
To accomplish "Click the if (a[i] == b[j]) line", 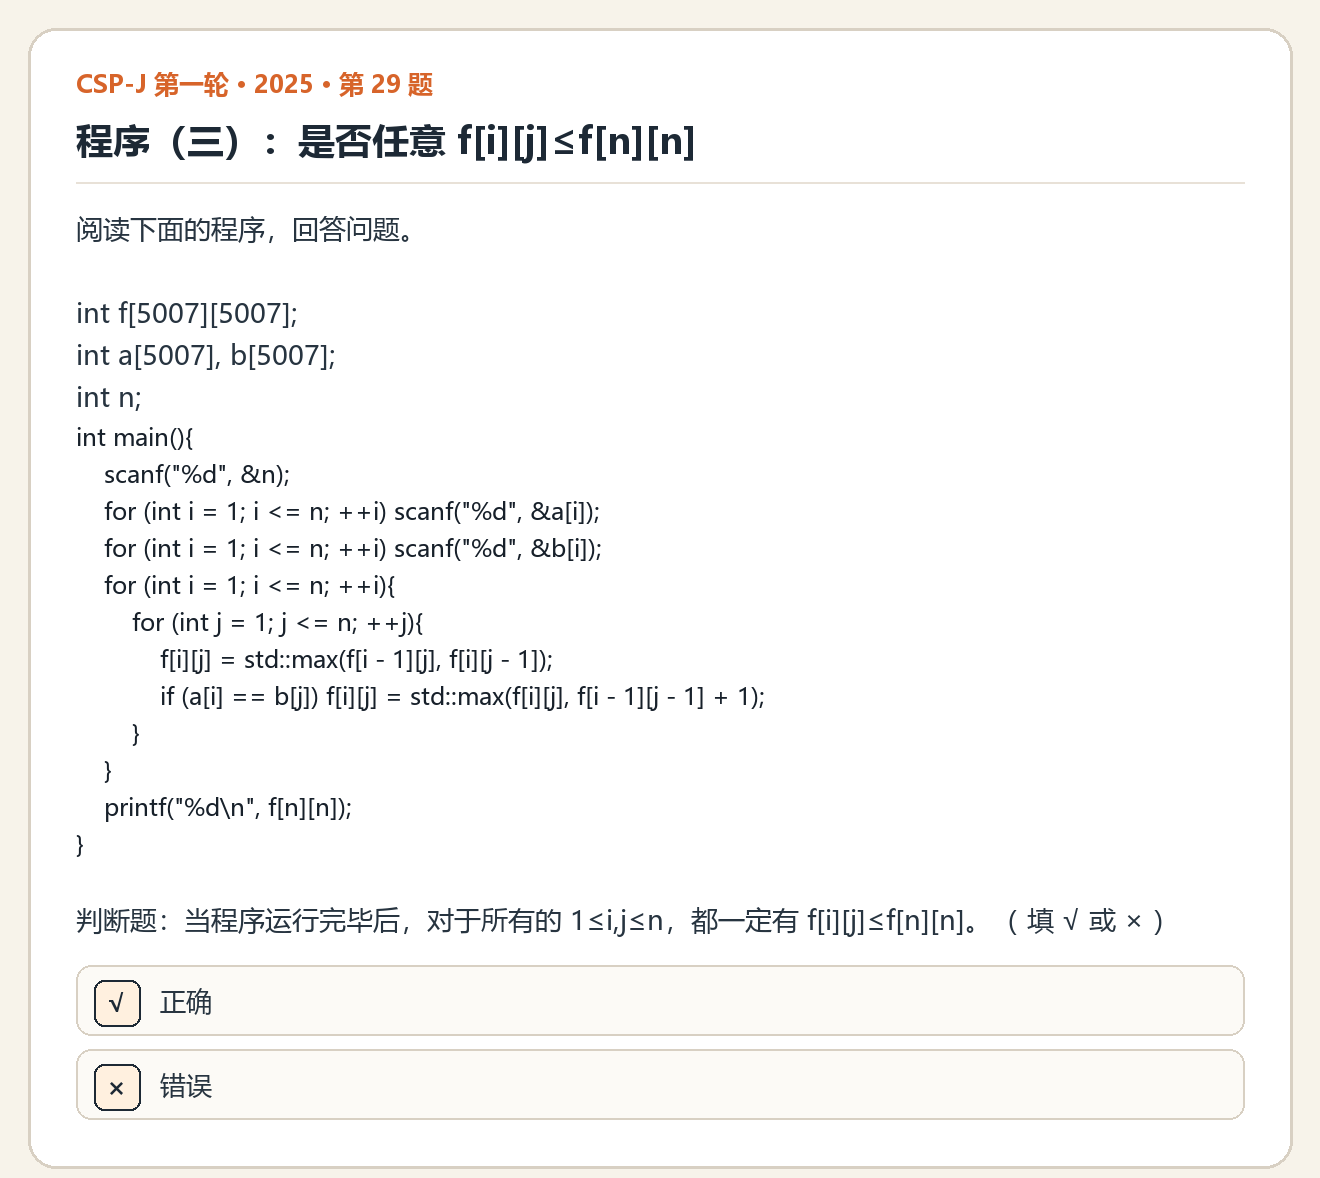I will pos(463,697).
